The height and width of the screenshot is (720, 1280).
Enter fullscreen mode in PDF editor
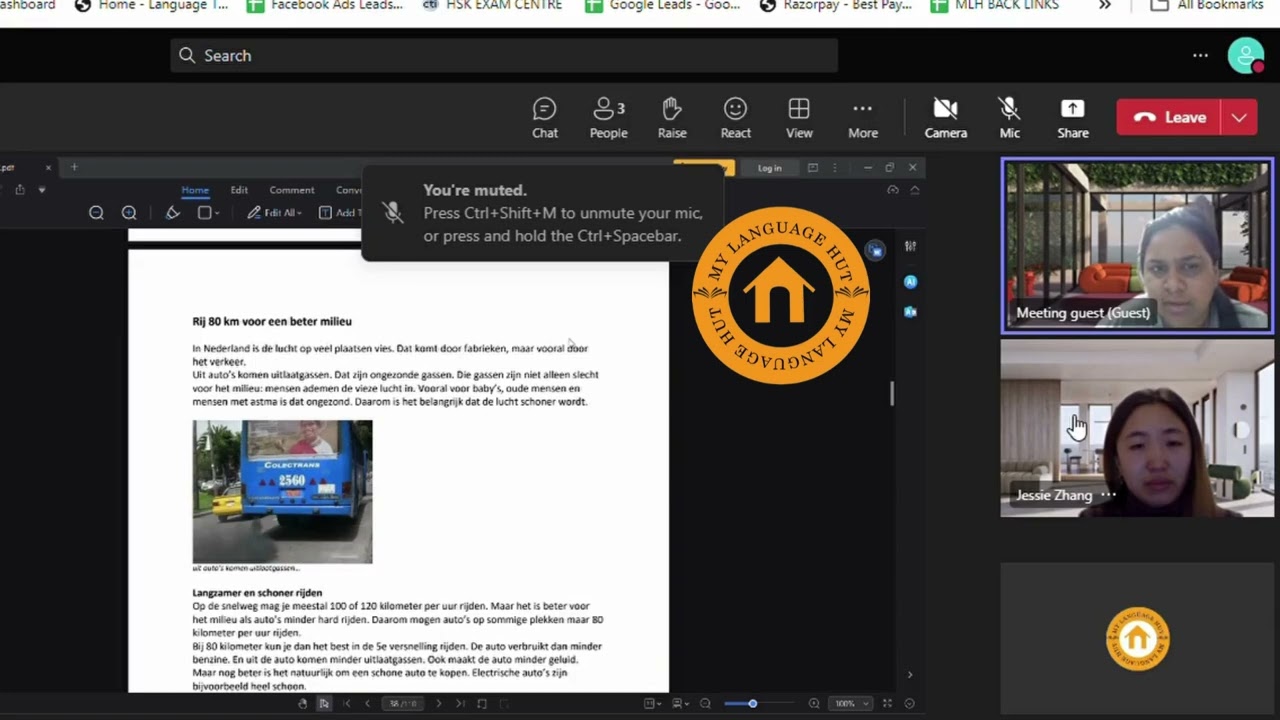(887, 704)
